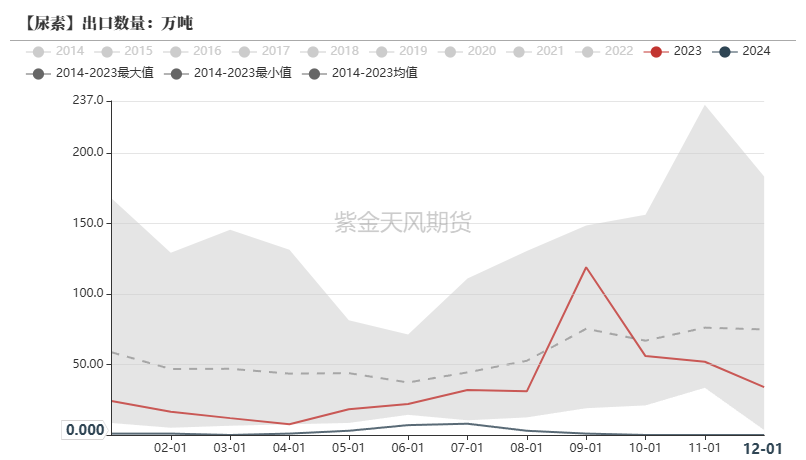Image resolution: width=806 pixels, height=460 pixels.
Task: Toggle the 2021 series legend entry
Action: pos(536,51)
